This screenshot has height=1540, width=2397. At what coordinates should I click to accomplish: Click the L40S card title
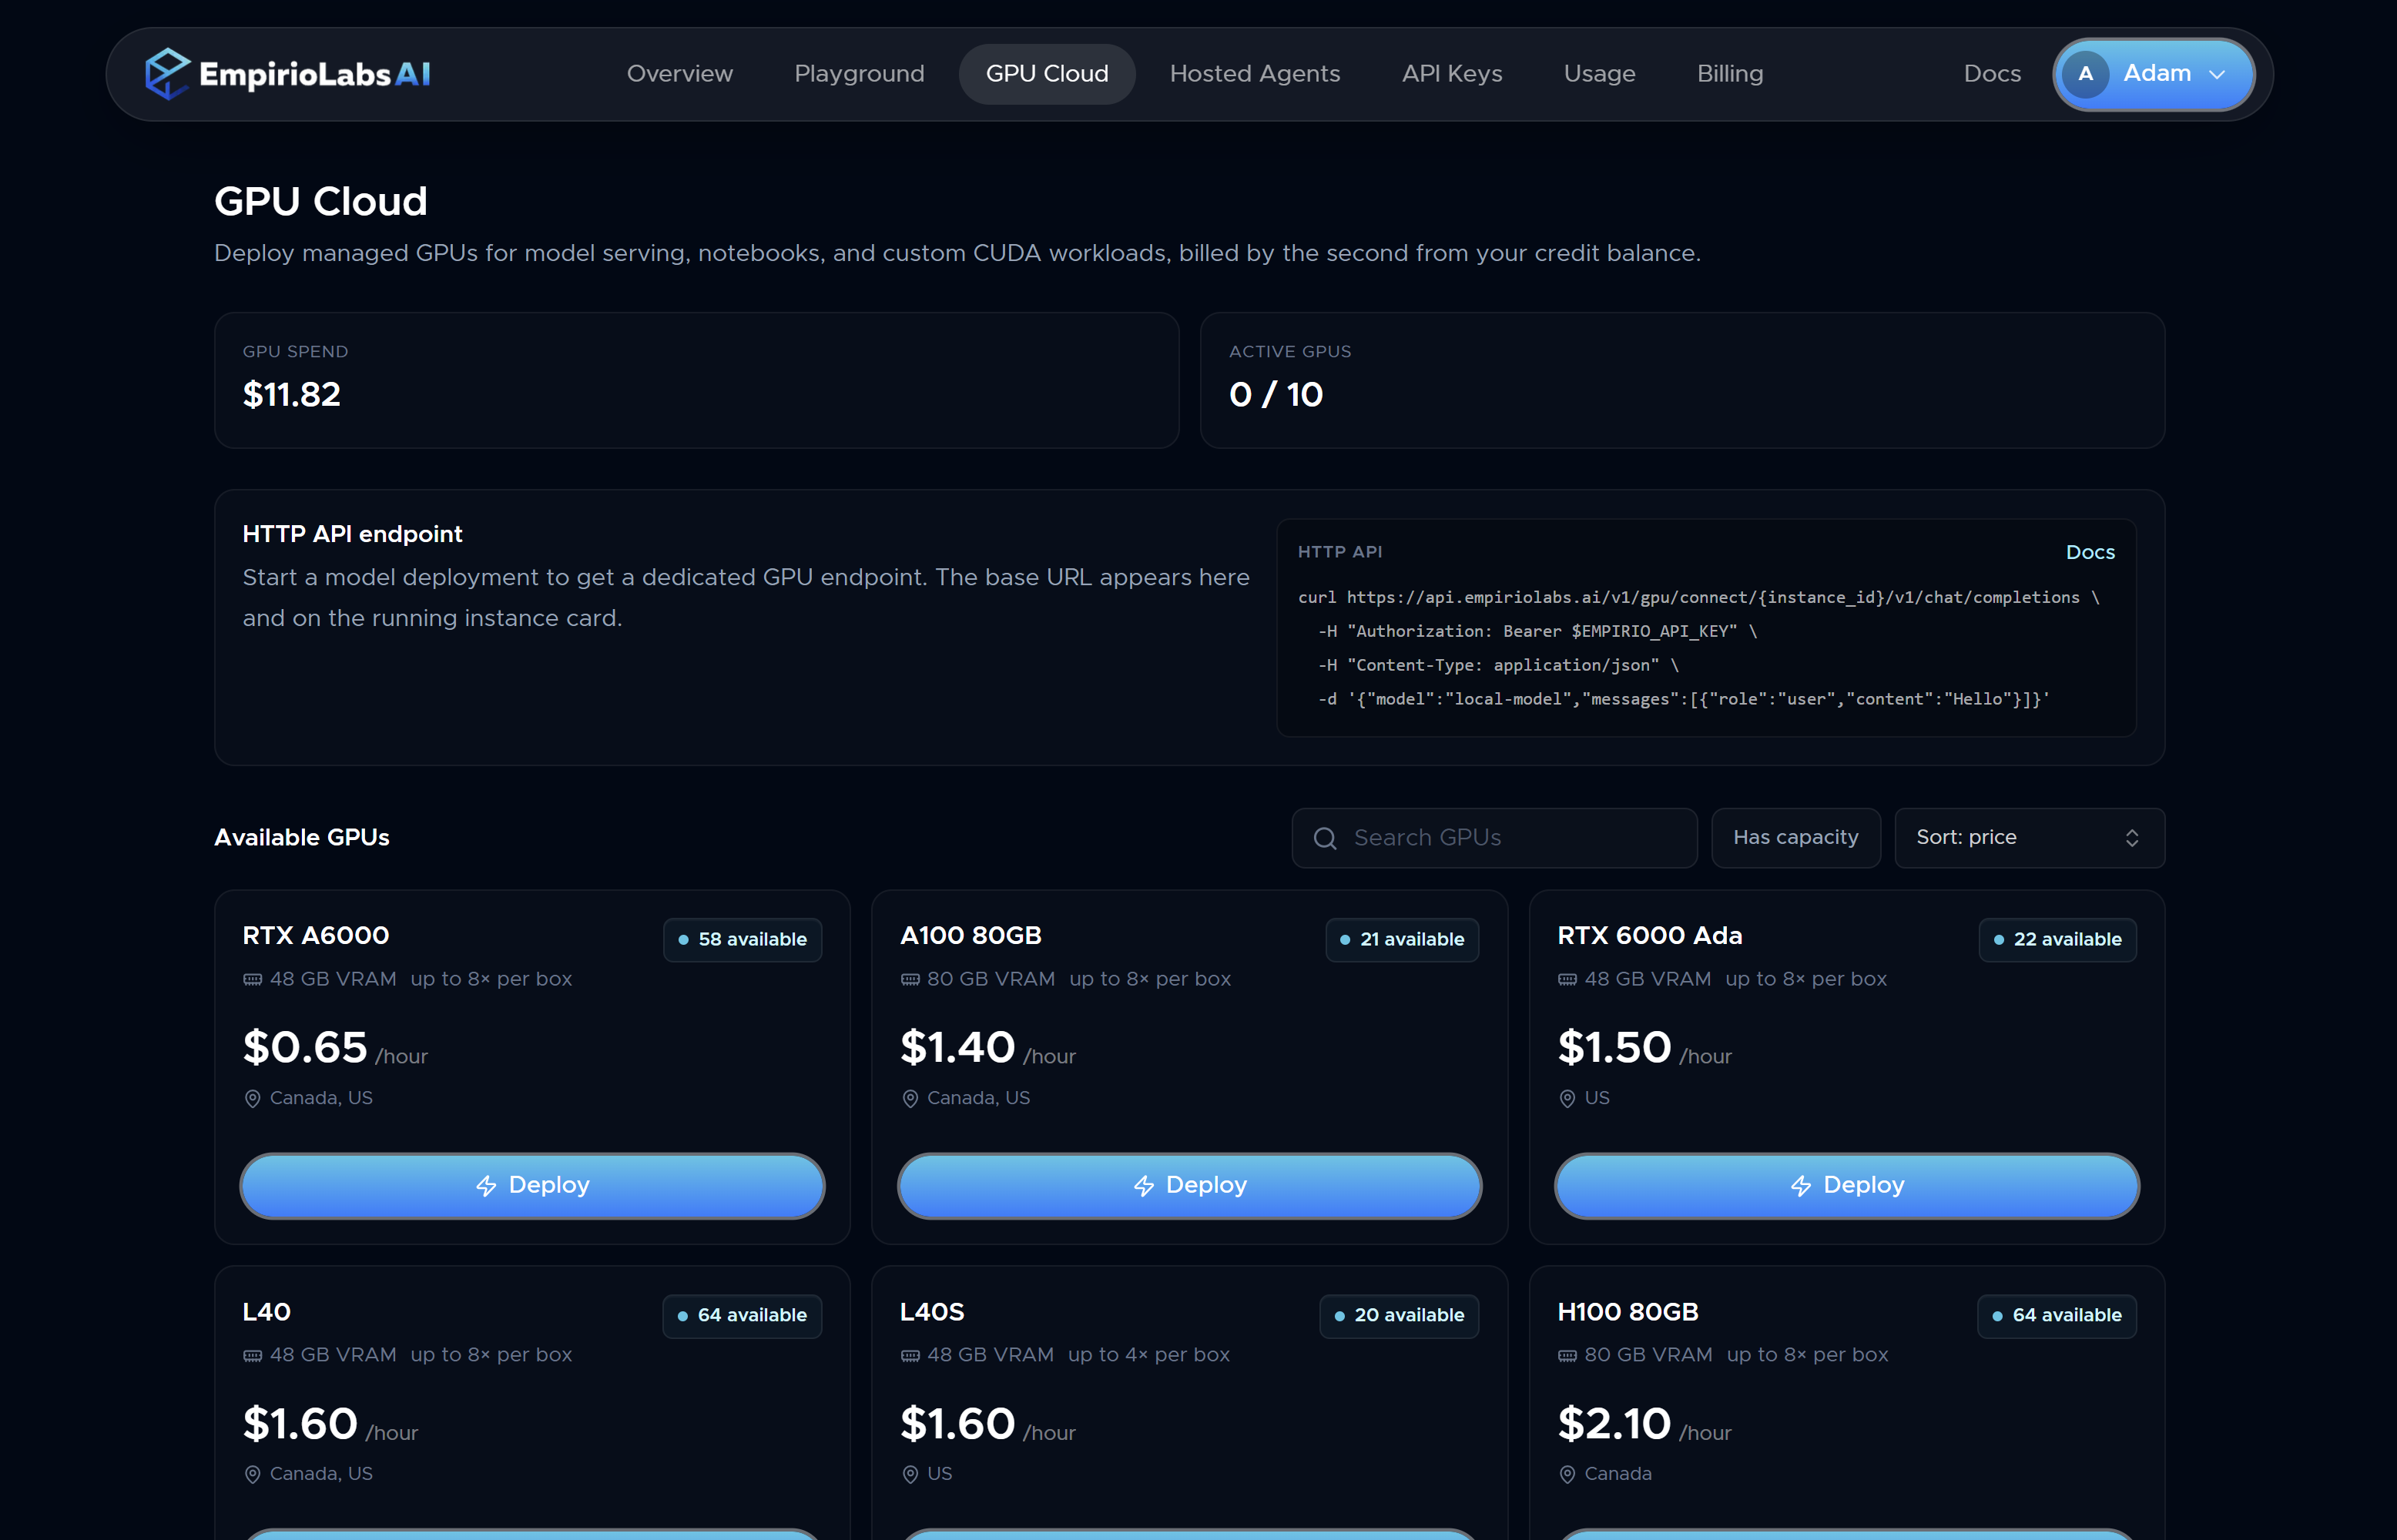tap(932, 1312)
